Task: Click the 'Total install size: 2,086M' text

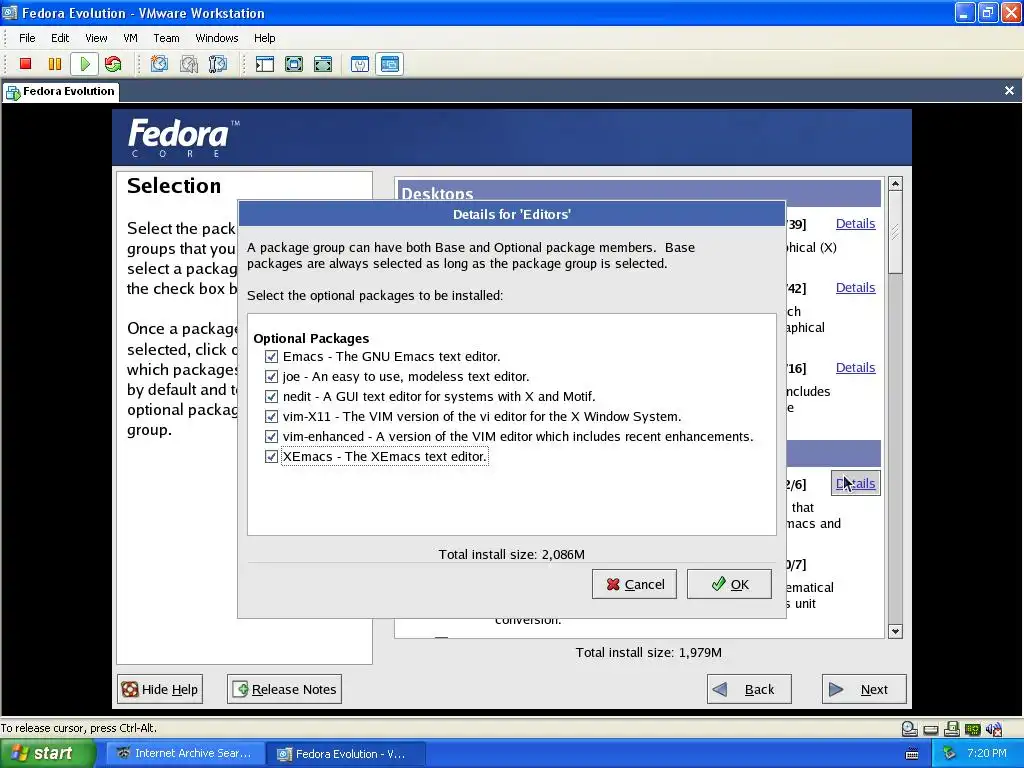Action: (511, 554)
